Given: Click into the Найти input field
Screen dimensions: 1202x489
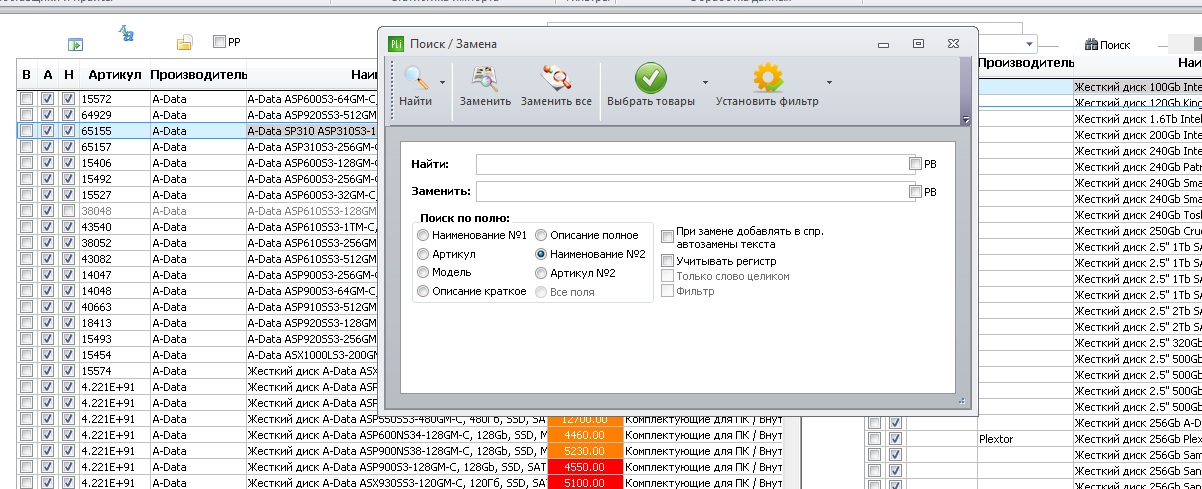Looking at the screenshot, I should tap(691, 164).
